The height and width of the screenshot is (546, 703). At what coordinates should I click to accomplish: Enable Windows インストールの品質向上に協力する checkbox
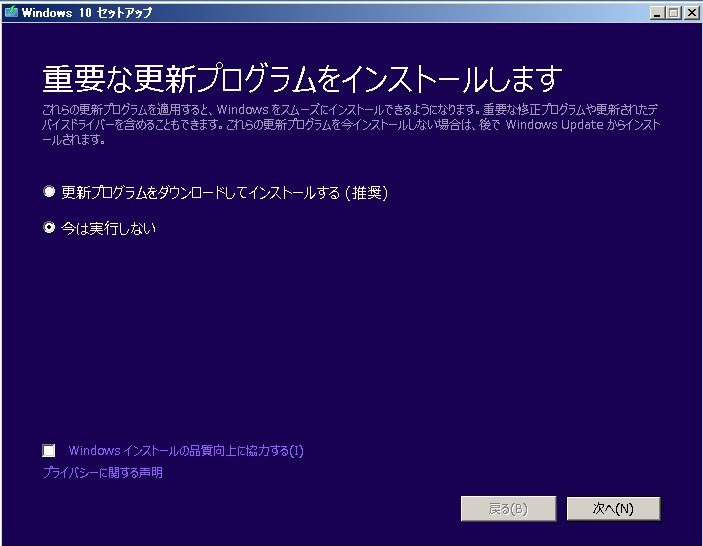[49, 450]
